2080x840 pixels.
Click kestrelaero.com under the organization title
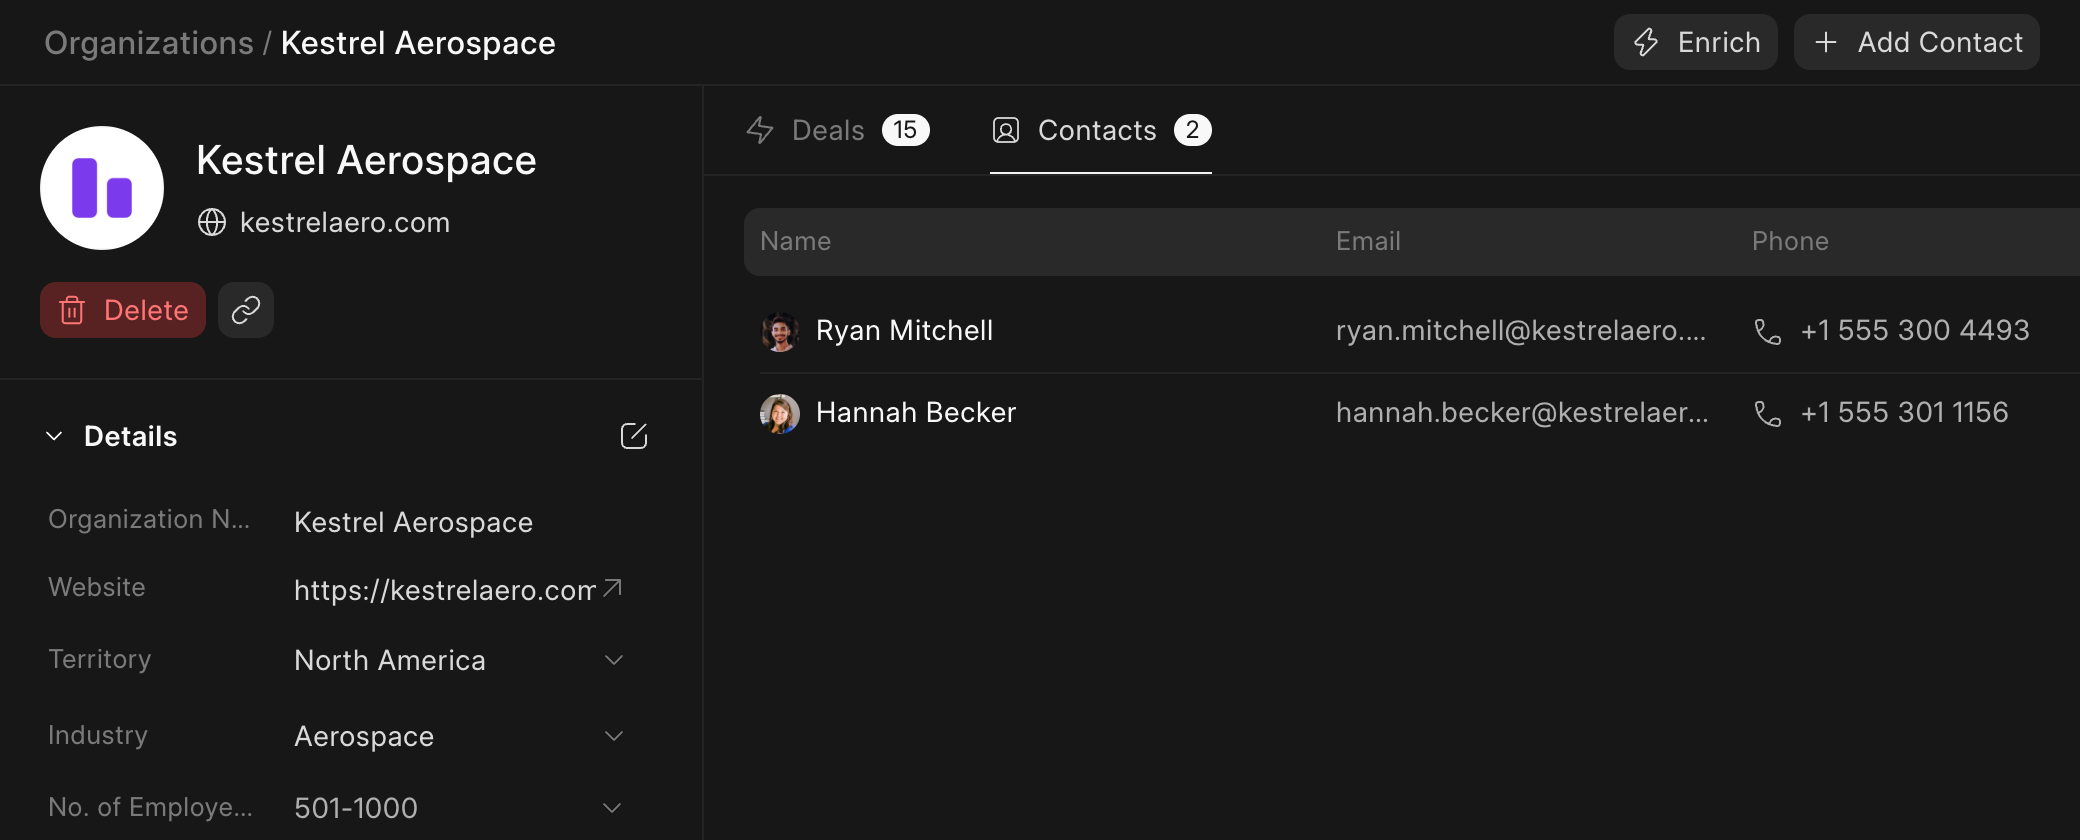pyautogui.click(x=345, y=222)
